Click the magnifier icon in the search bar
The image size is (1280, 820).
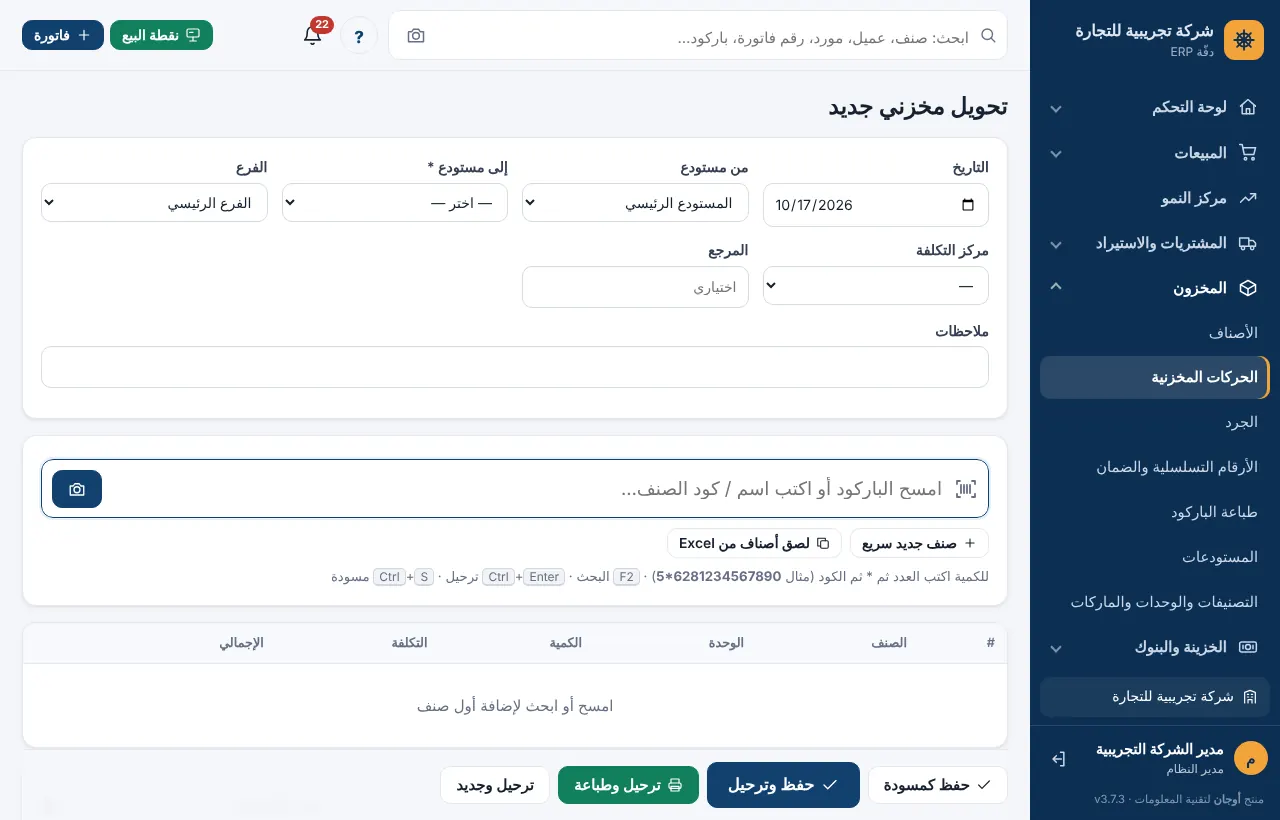point(988,36)
